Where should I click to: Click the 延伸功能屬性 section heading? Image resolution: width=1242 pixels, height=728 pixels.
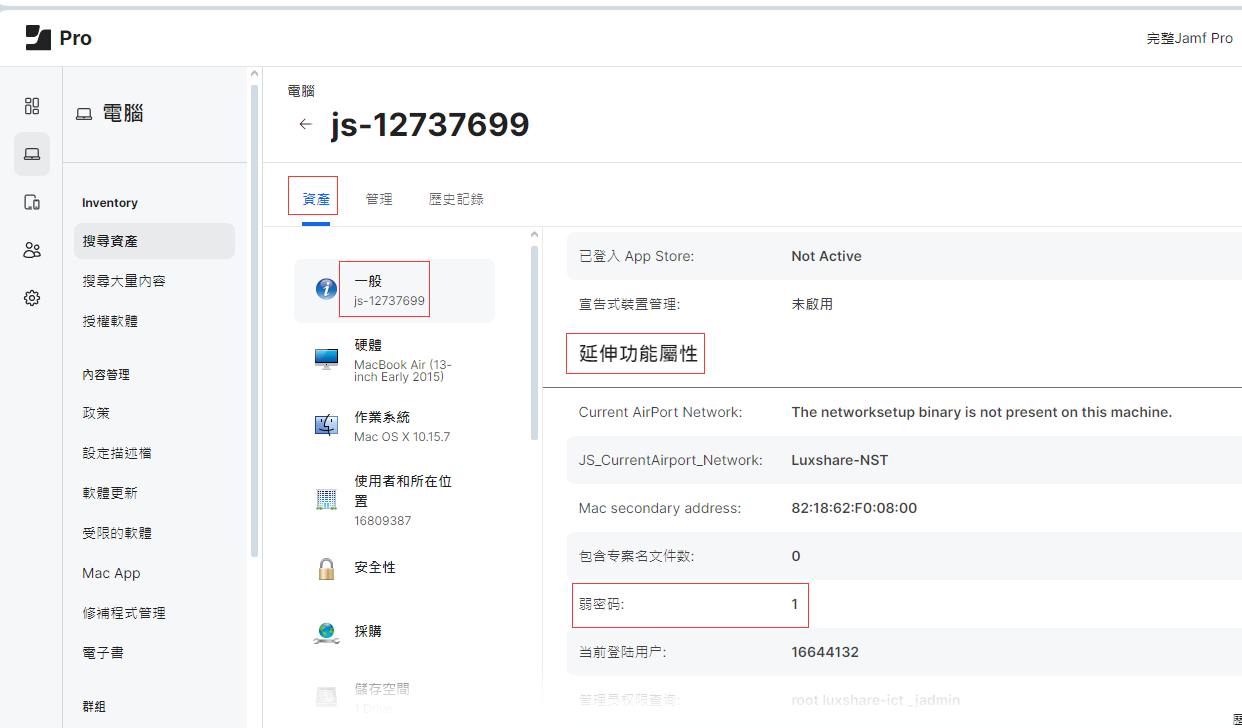tap(638, 354)
